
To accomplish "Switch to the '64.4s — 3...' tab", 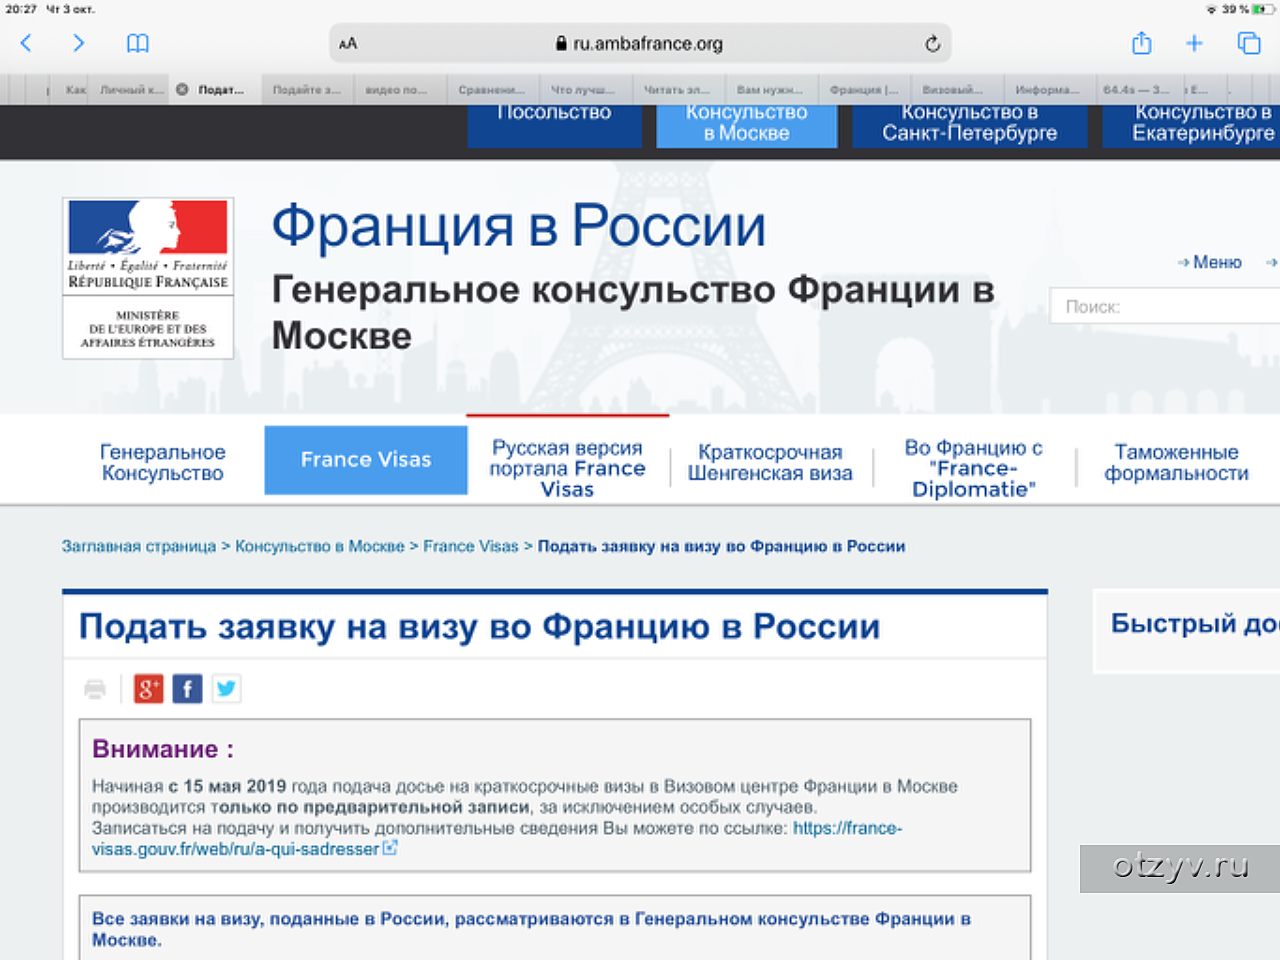I will pos(1137,90).
